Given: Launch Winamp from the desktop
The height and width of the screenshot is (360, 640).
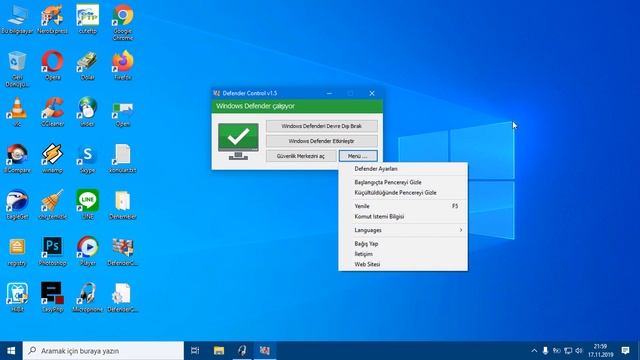Looking at the screenshot, I should [x=52, y=158].
